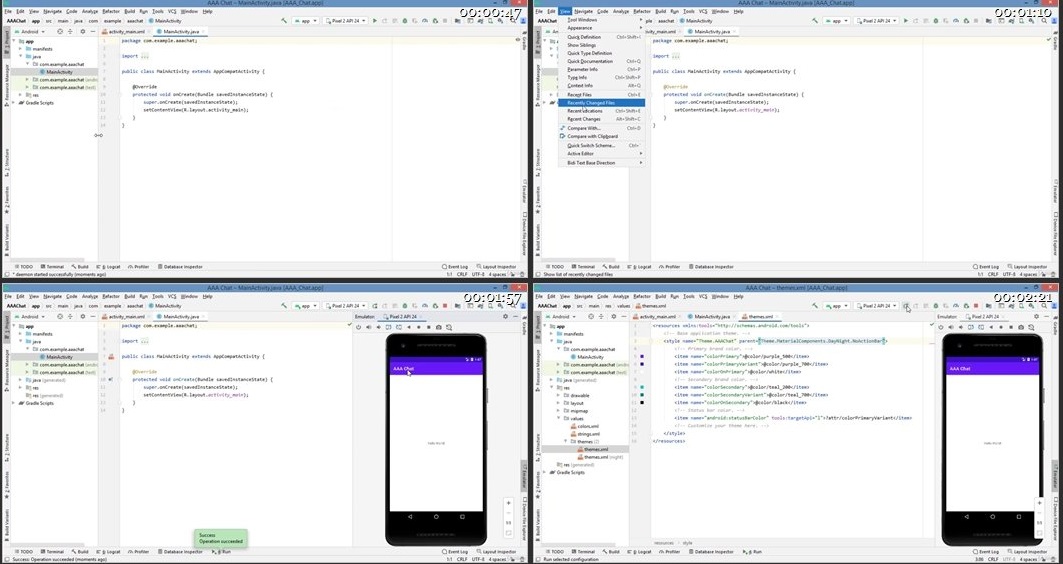Open the Android project view dropdown in the 00:00:47 frame
Image resolution: width=1063 pixels, height=564 pixels.
click(x=29, y=31)
